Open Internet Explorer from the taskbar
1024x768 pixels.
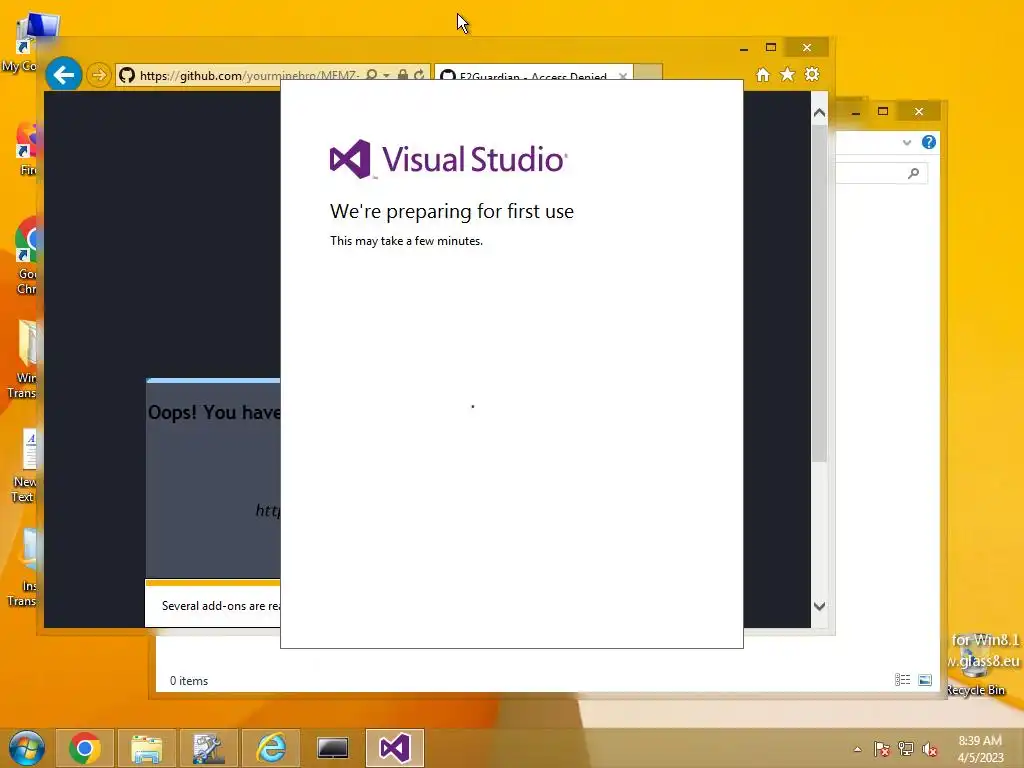click(270, 748)
